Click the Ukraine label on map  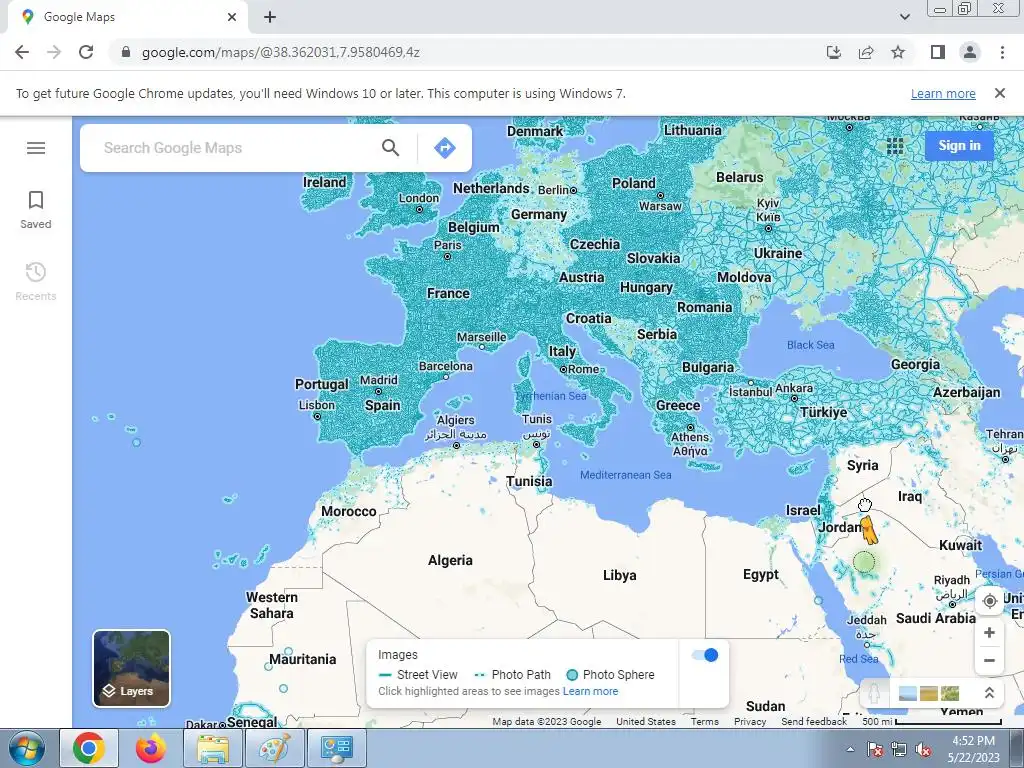pyautogui.click(x=778, y=253)
